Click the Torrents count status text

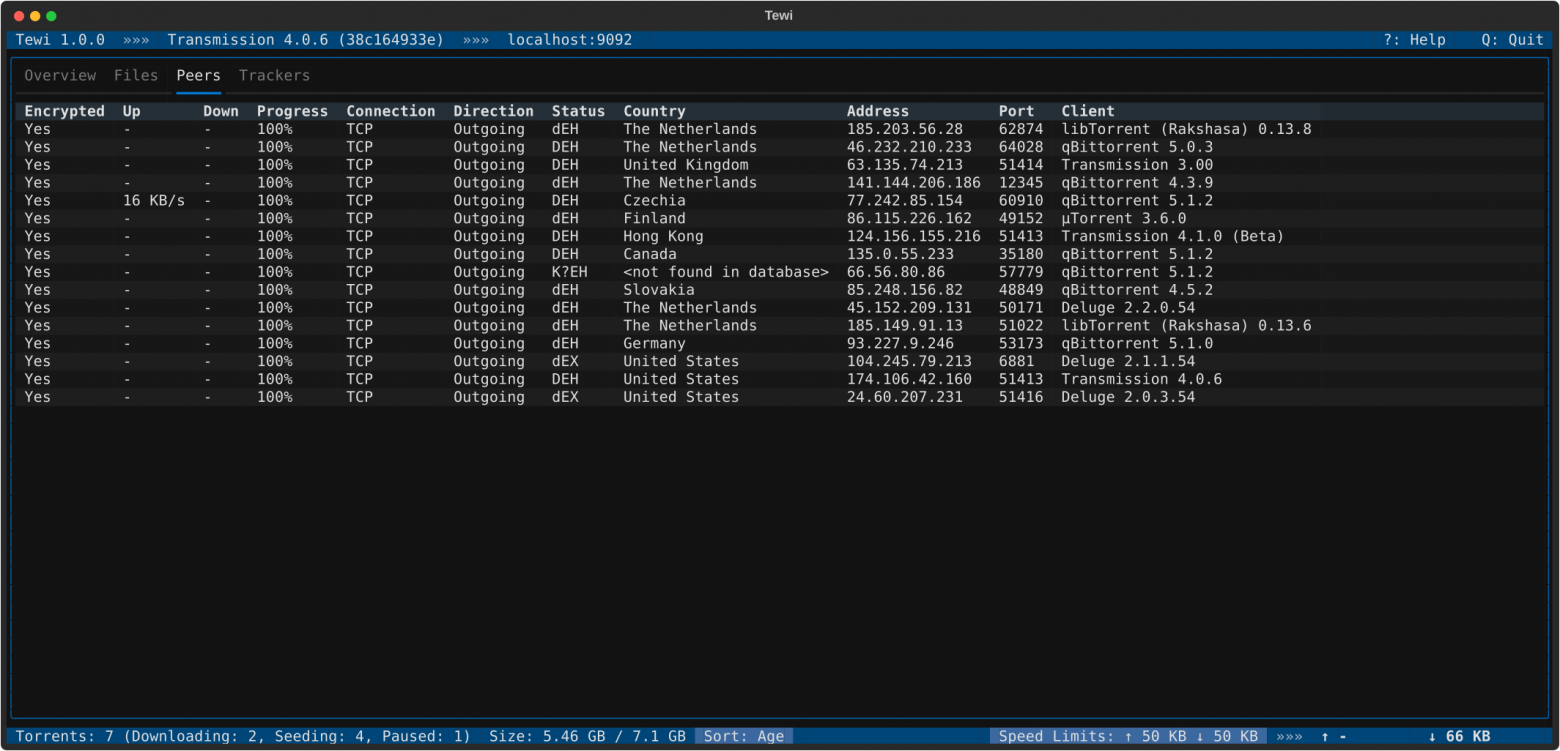(x=243, y=736)
